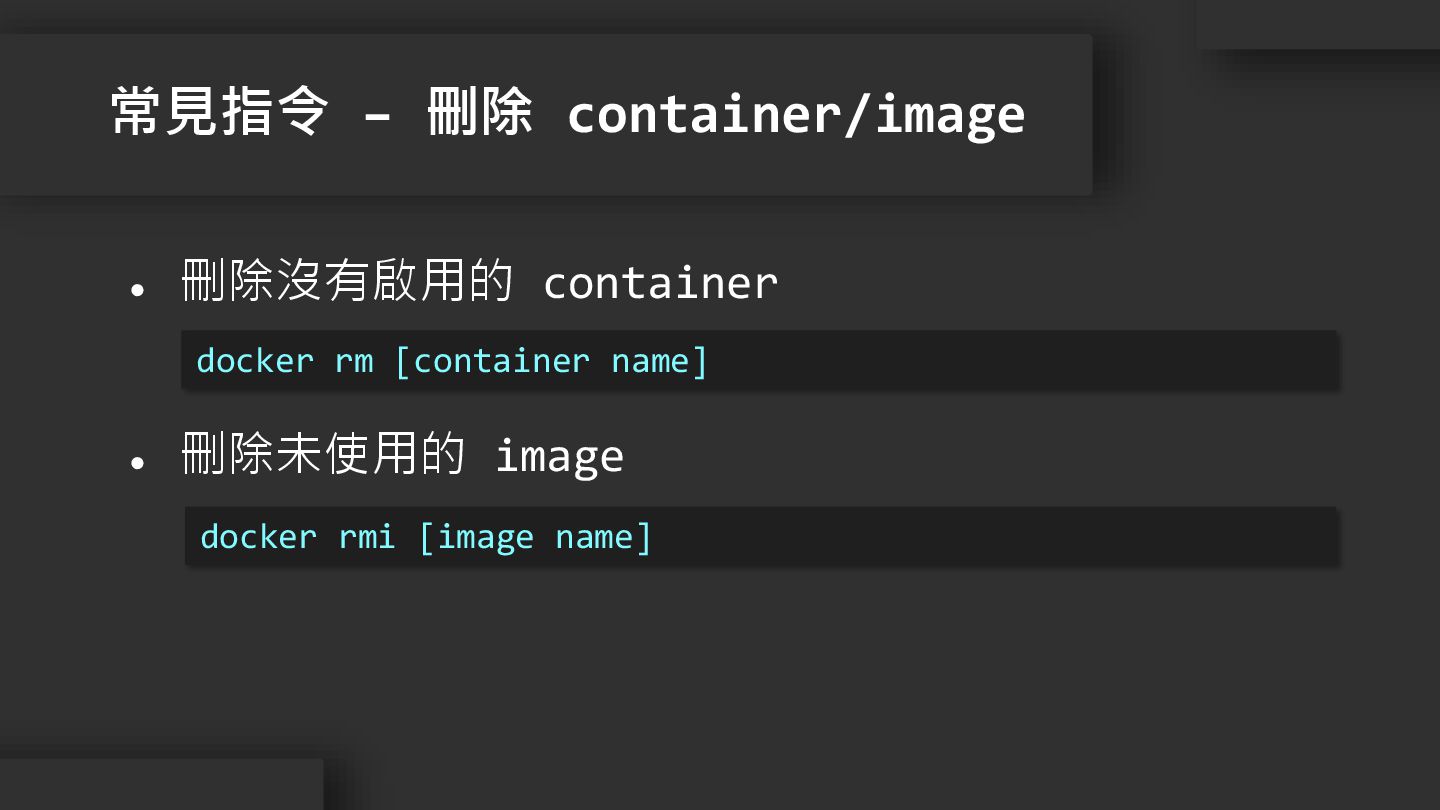Click empty area of the docker rm code box
This screenshot has height=810, width=1440.
pos(1020,360)
